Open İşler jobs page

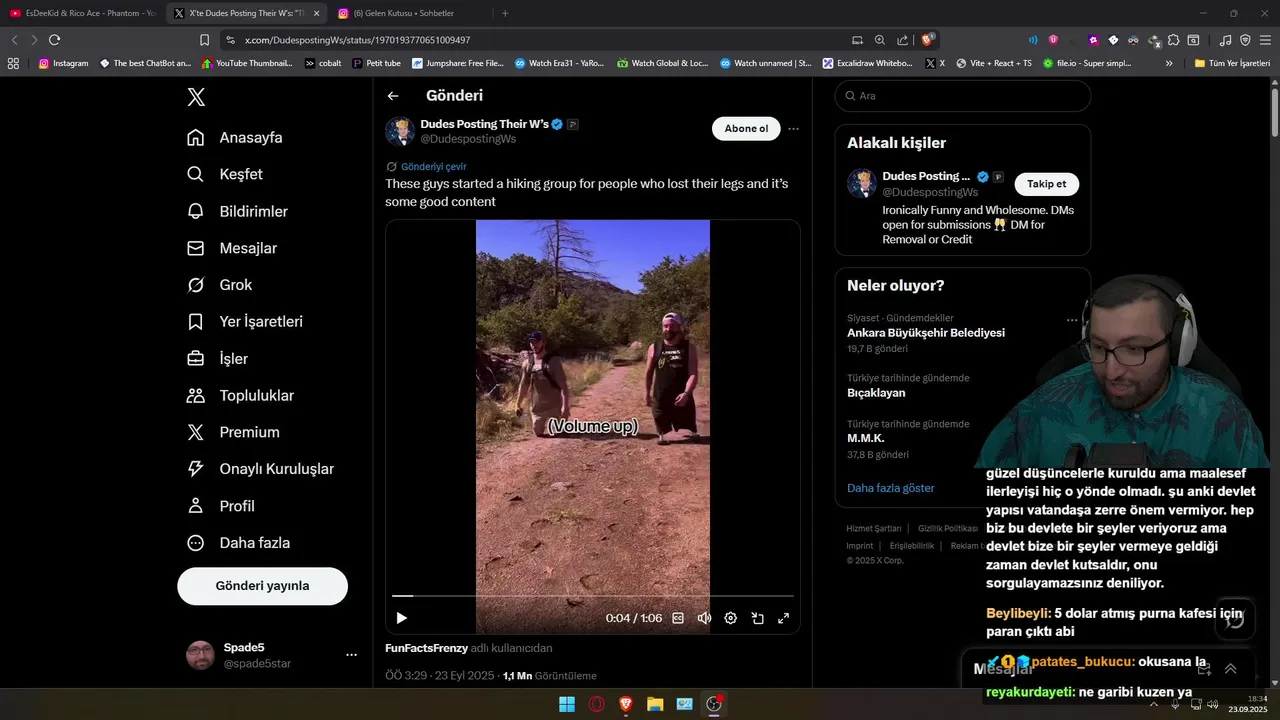(217, 358)
